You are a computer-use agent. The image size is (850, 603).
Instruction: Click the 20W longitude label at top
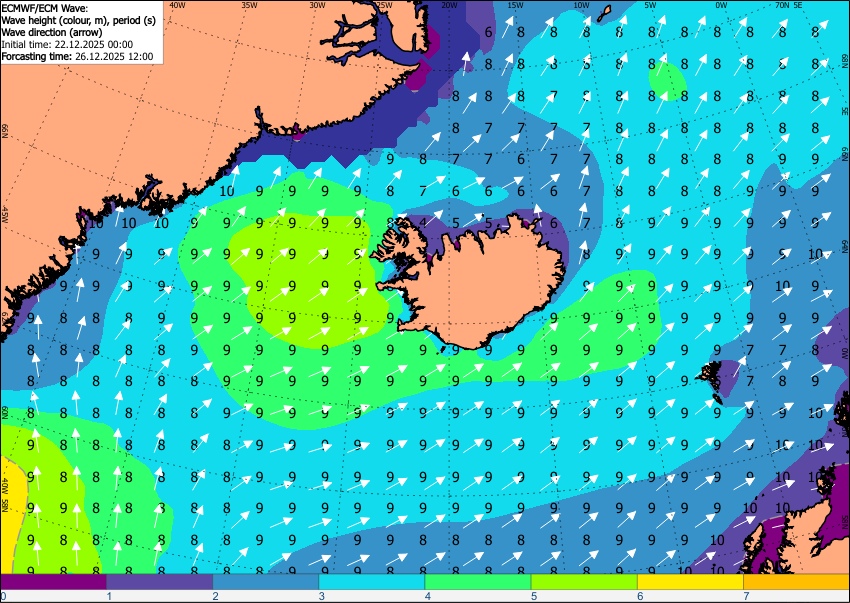(449, 5)
